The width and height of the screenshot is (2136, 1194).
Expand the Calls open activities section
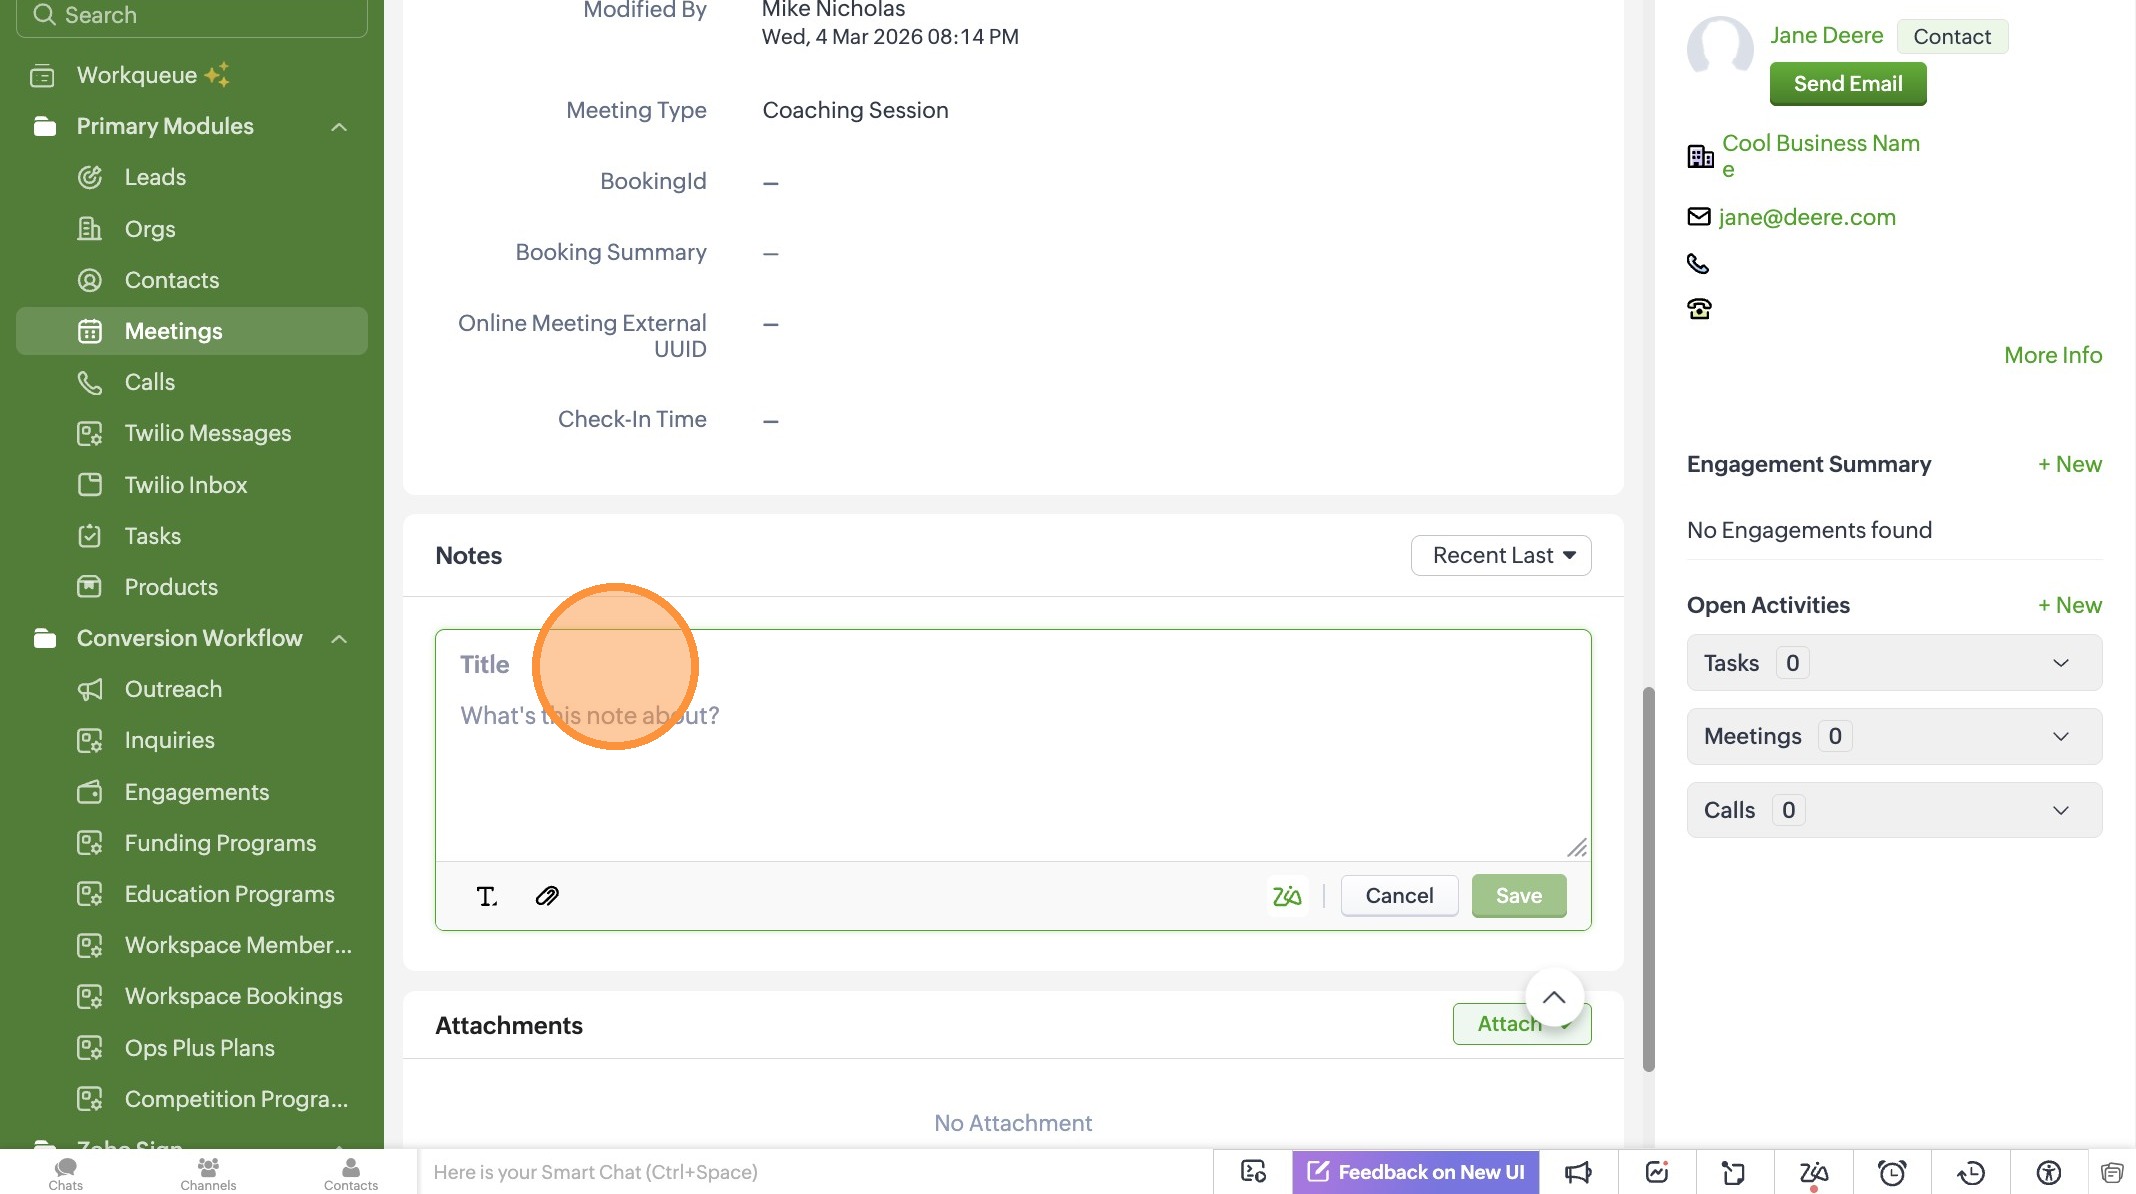pos(2060,810)
